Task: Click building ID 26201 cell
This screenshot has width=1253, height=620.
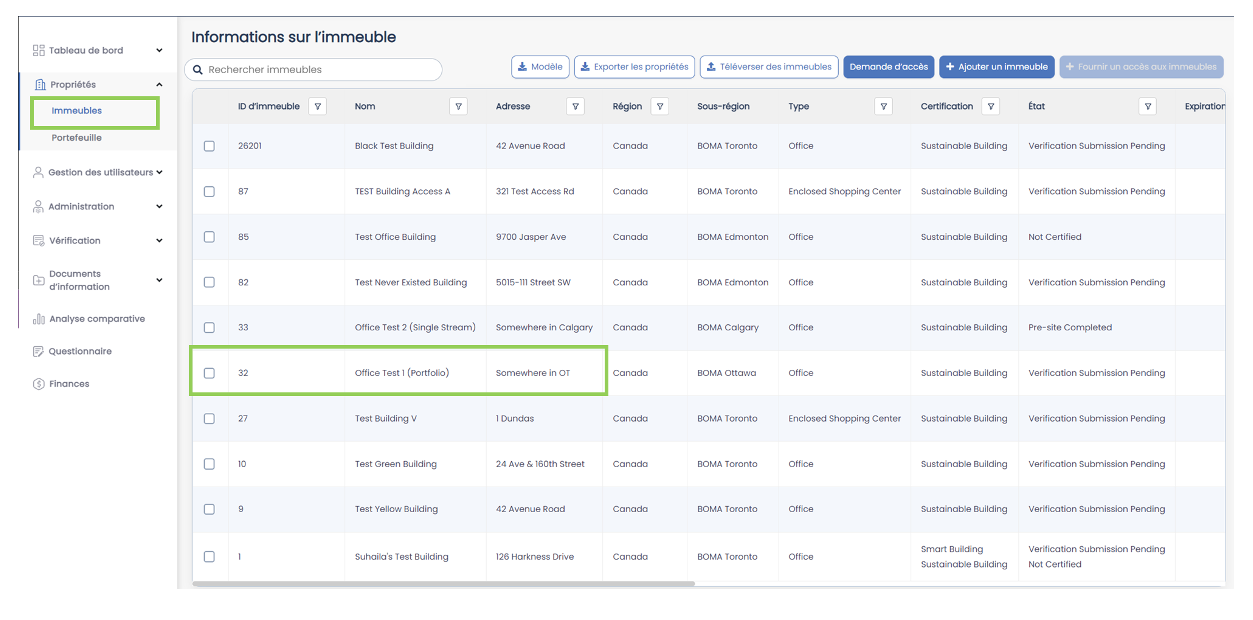Action: coord(249,146)
